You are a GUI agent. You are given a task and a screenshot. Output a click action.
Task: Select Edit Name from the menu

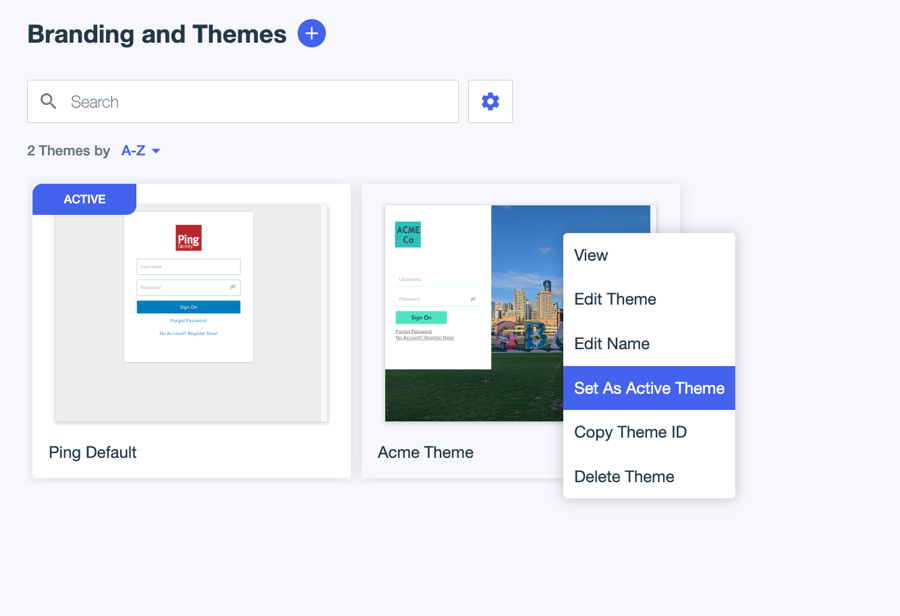pyautogui.click(x=612, y=344)
